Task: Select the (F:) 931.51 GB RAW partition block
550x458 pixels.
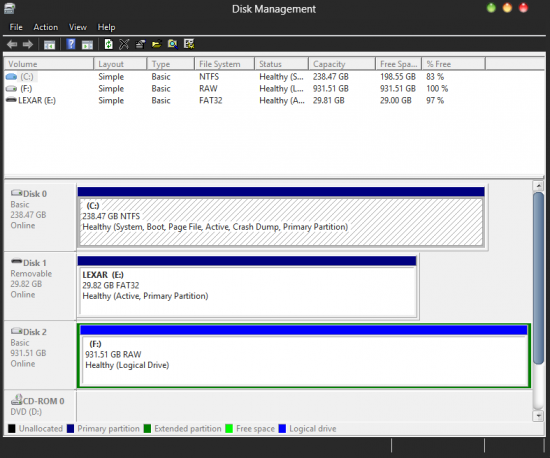Action: (304, 356)
